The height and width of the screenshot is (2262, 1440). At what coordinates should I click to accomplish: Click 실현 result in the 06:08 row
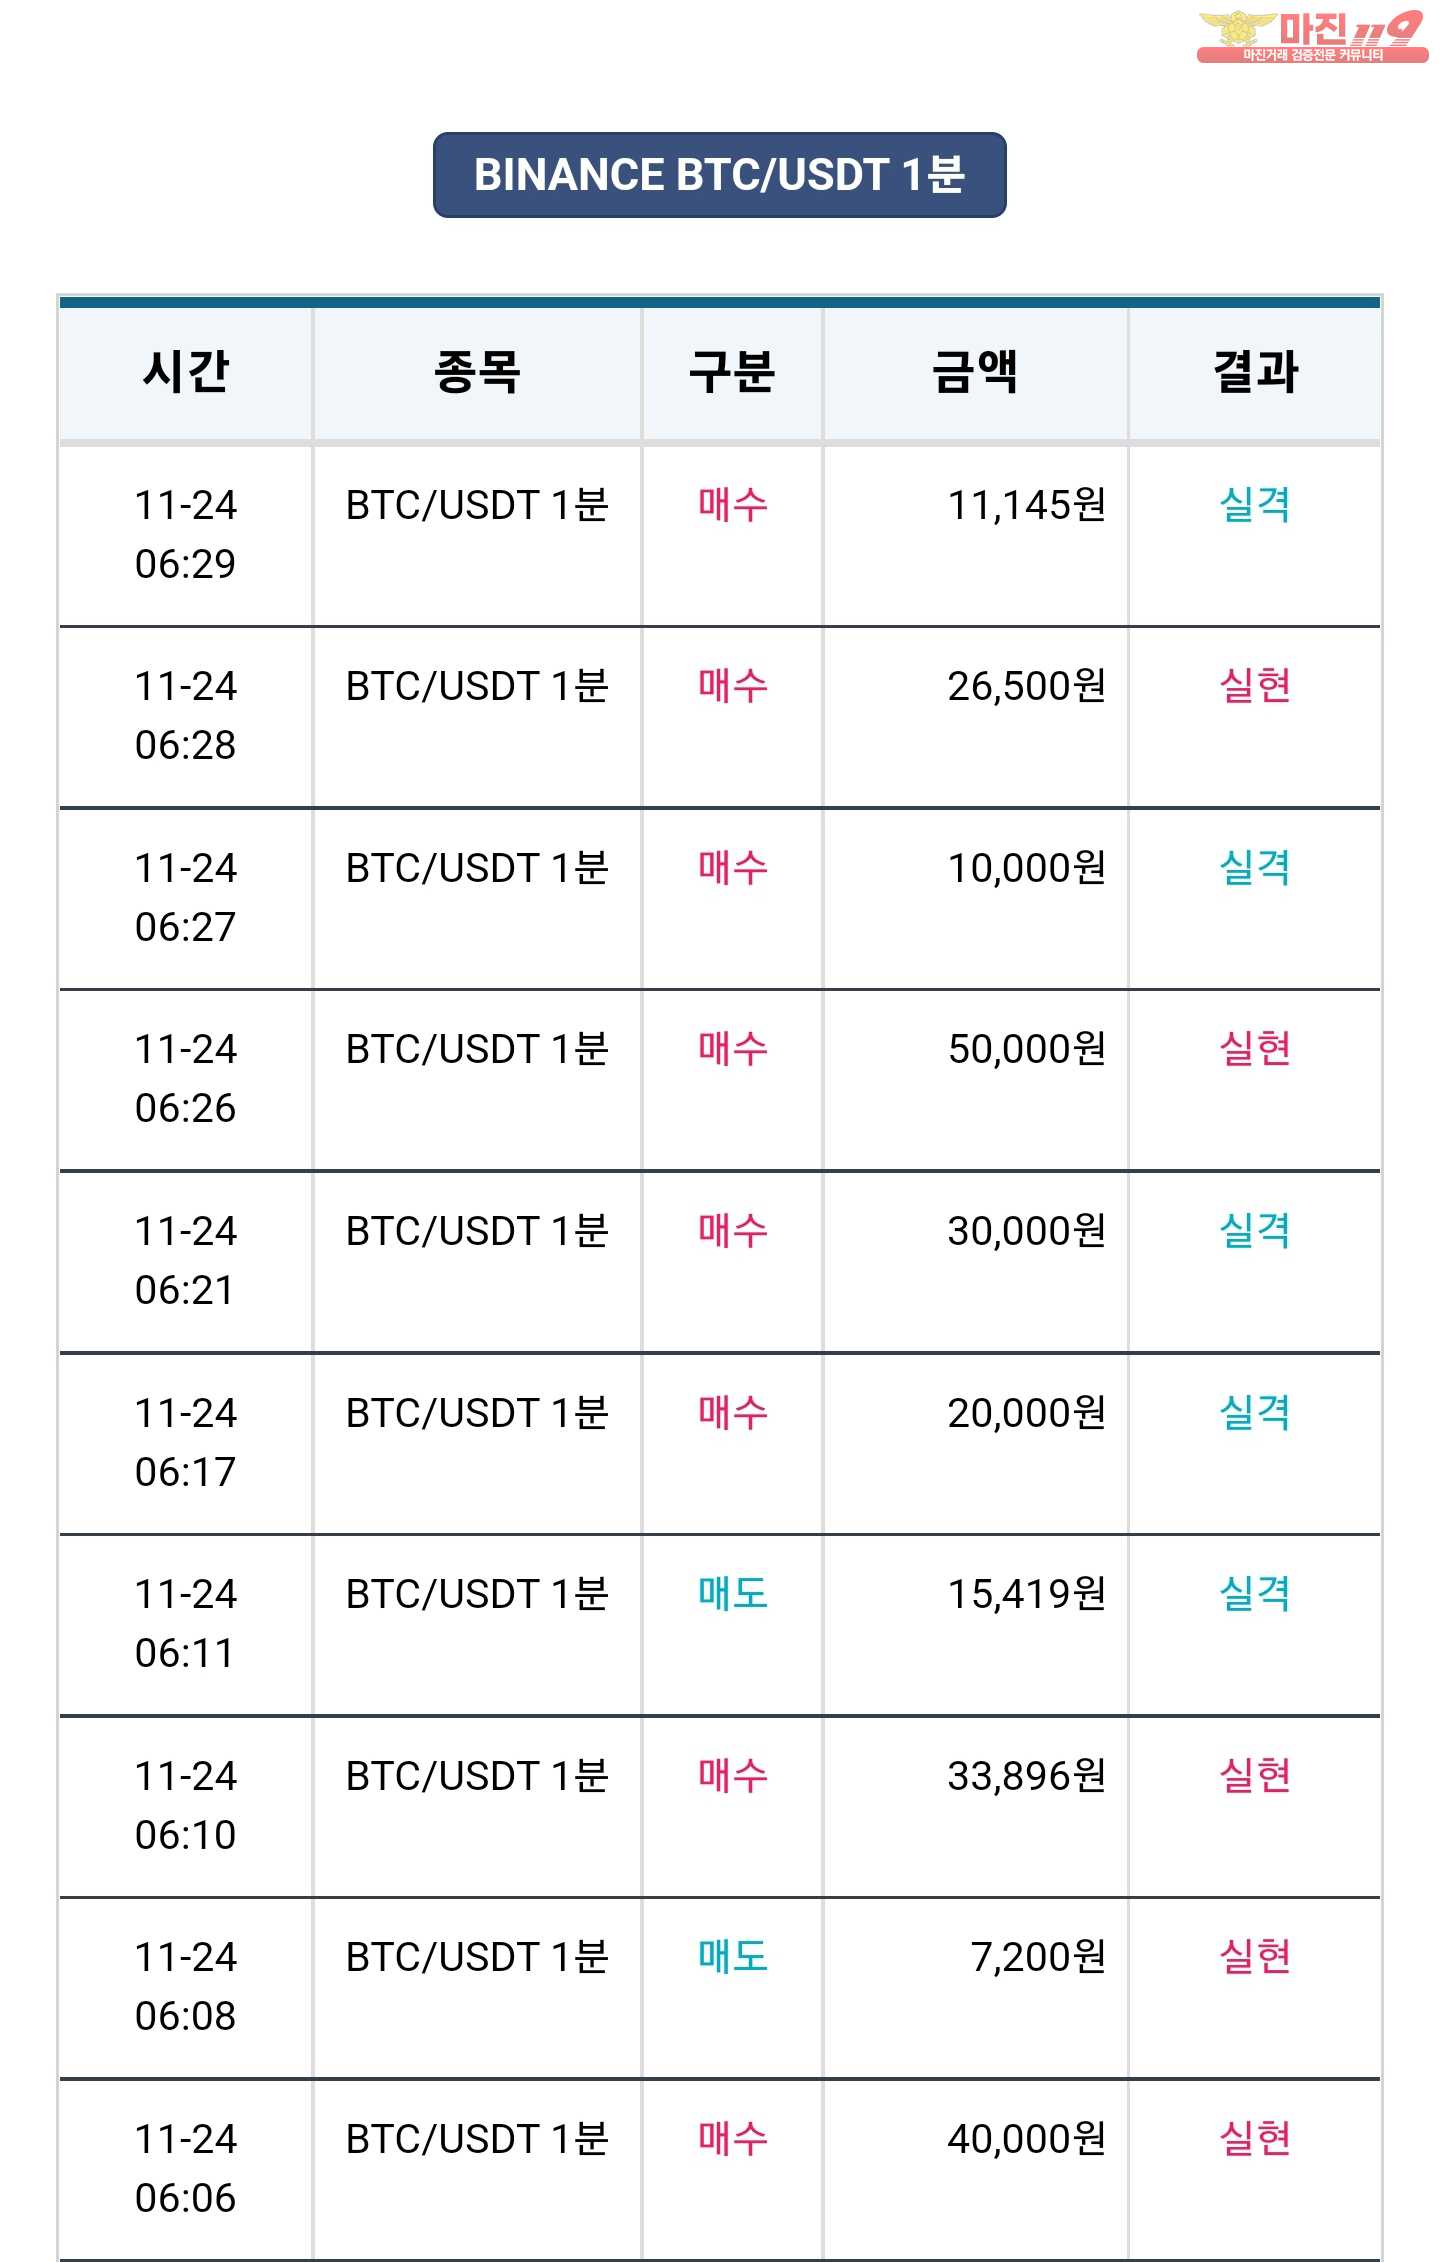click(x=1255, y=1957)
